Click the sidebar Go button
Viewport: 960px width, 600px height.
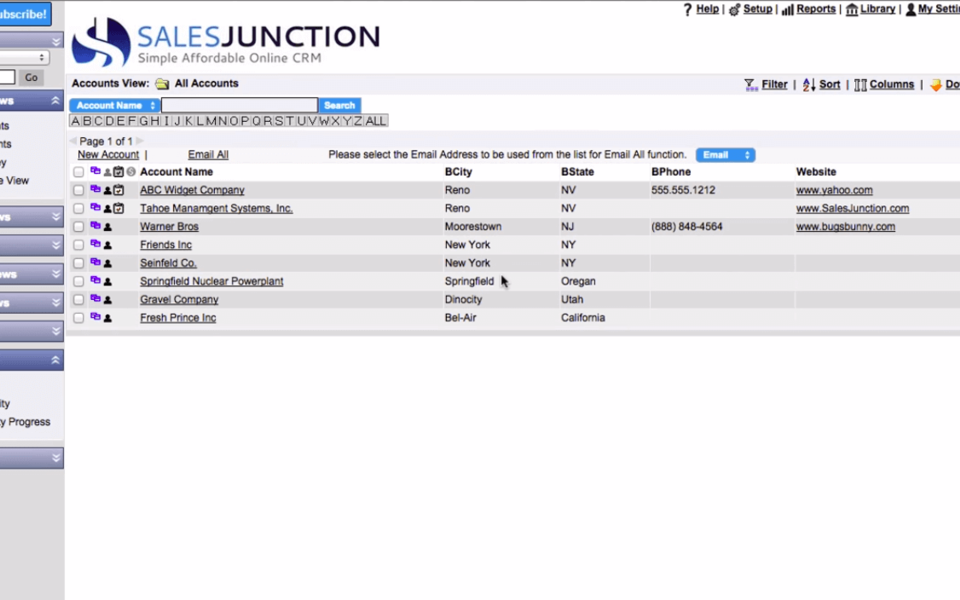pyautogui.click(x=31, y=78)
